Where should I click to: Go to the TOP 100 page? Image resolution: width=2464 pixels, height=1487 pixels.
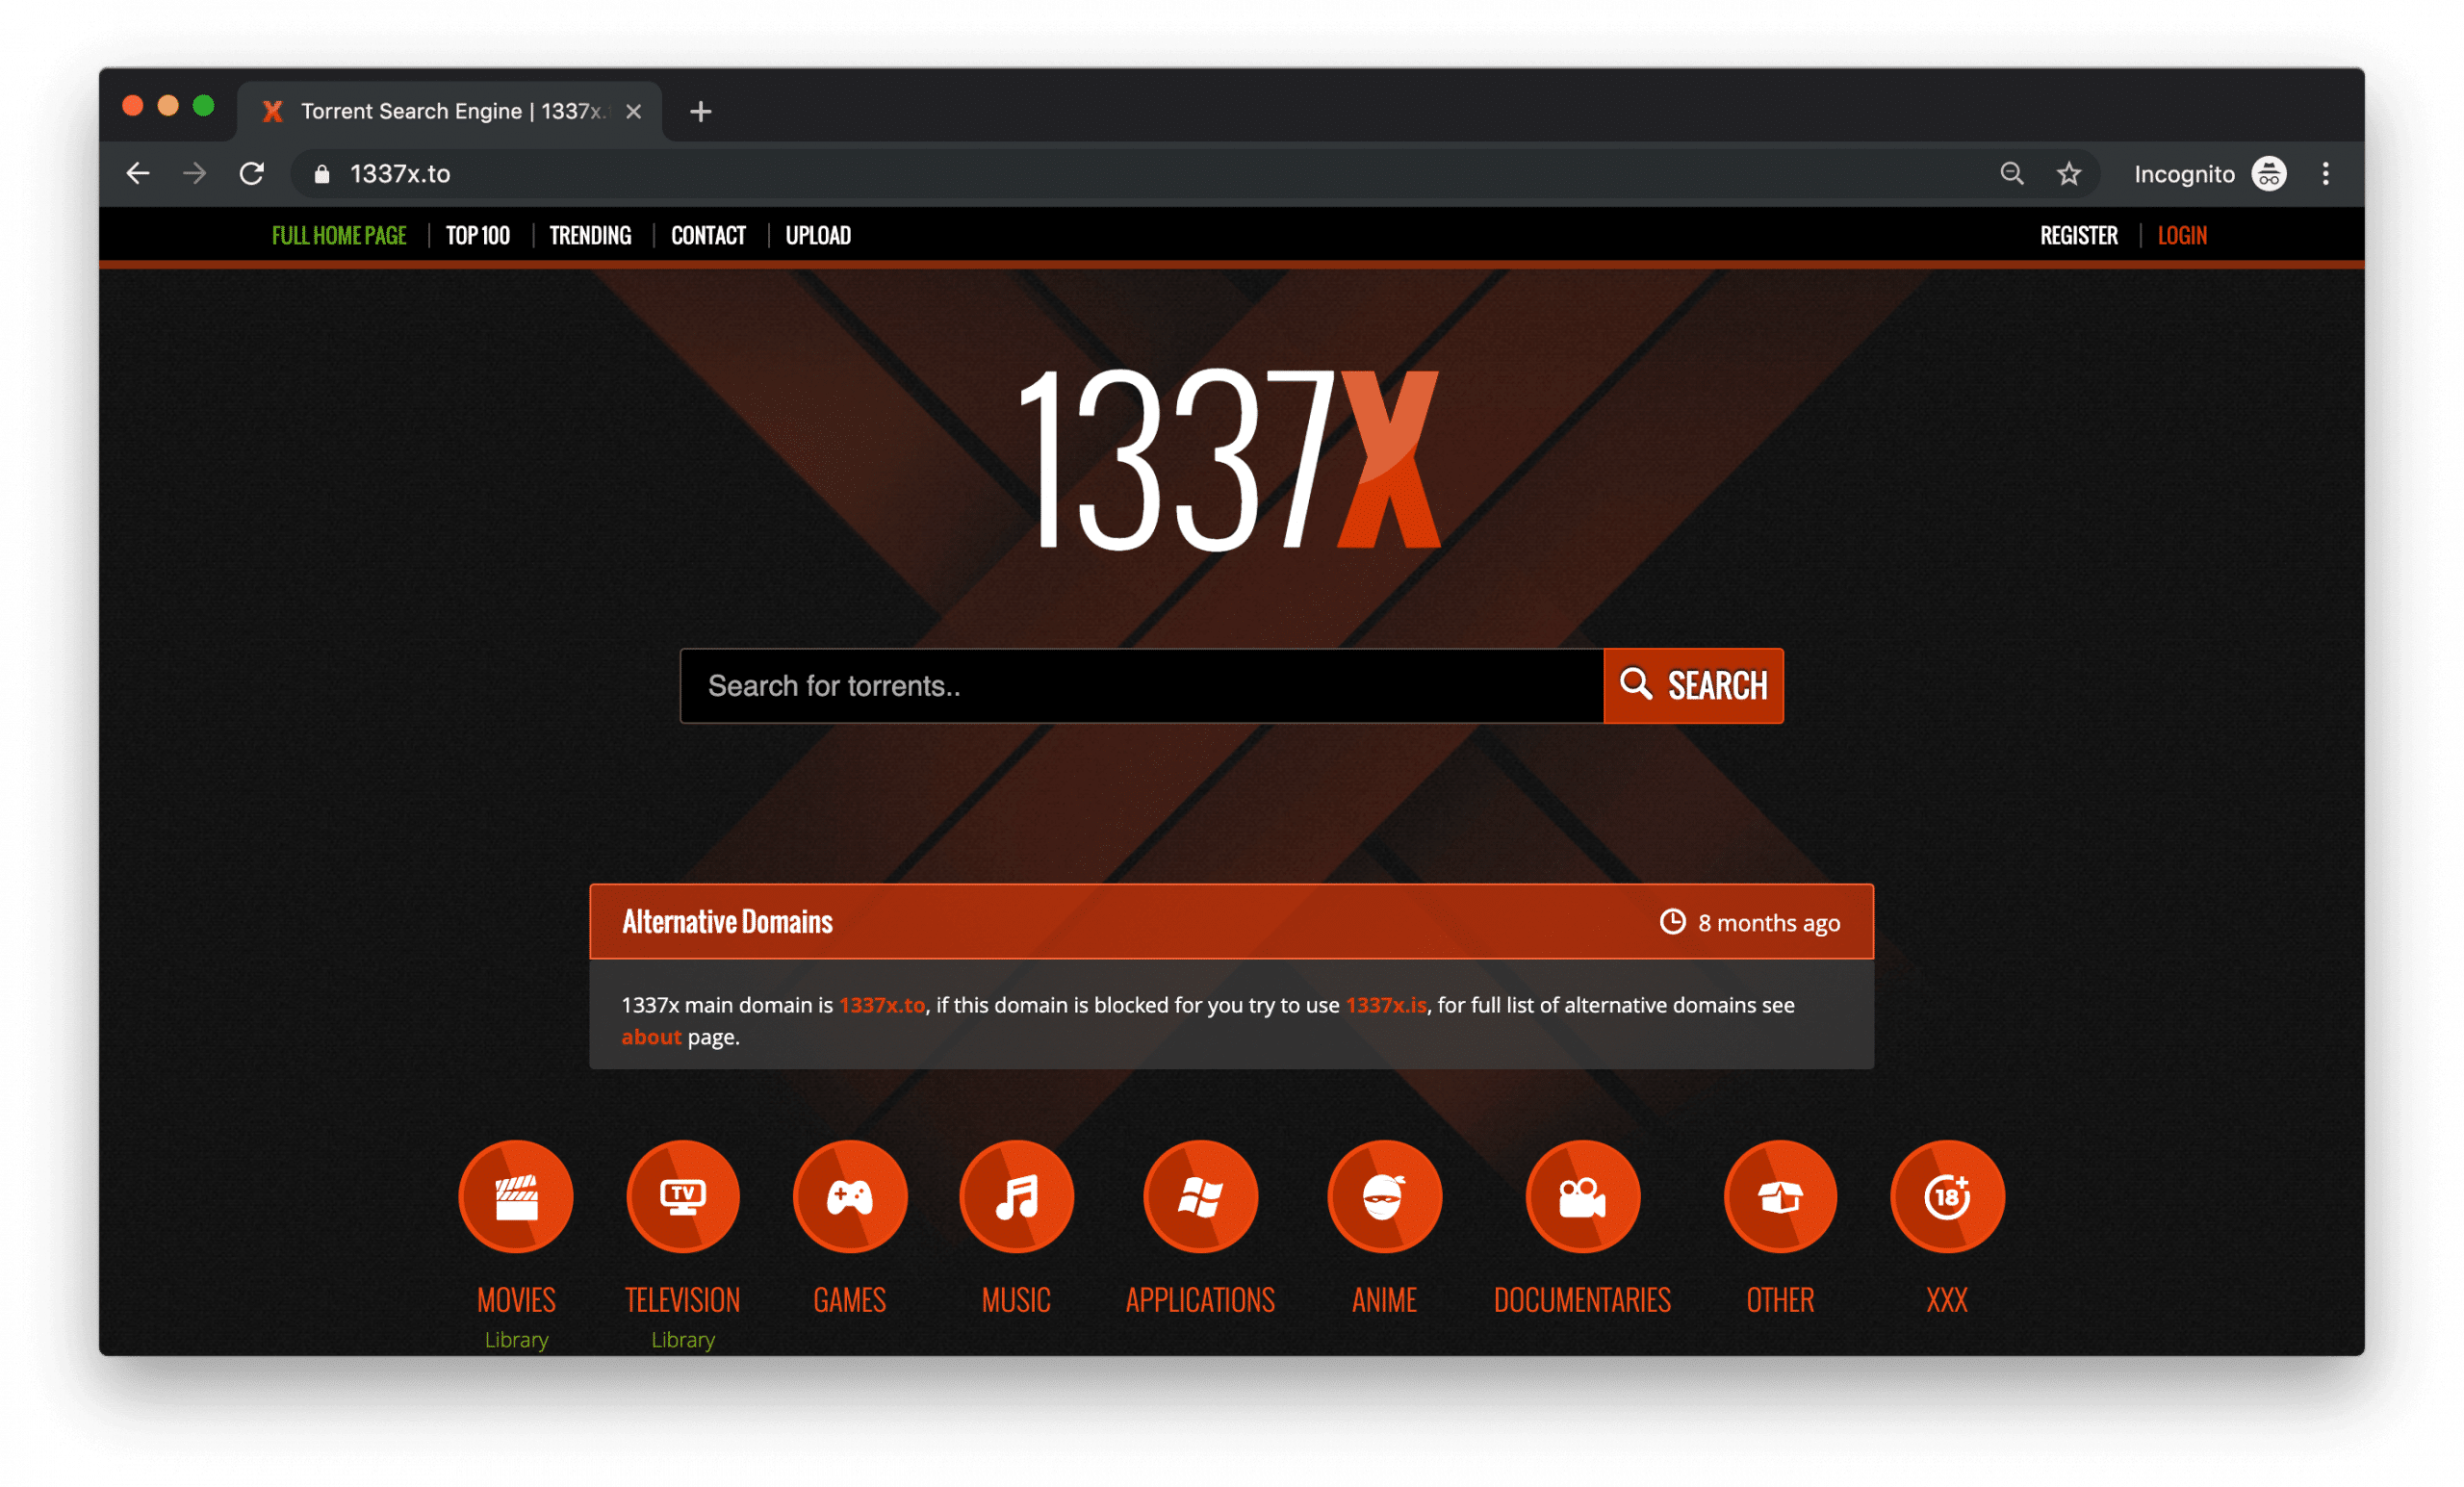[x=478, y=235]
